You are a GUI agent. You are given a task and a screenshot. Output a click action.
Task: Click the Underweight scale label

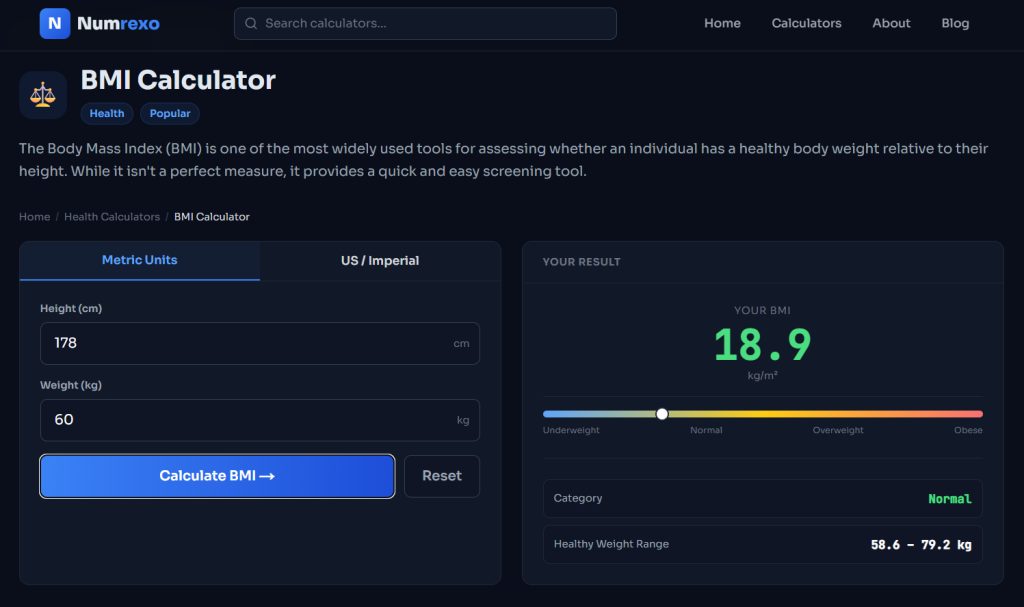571,431
